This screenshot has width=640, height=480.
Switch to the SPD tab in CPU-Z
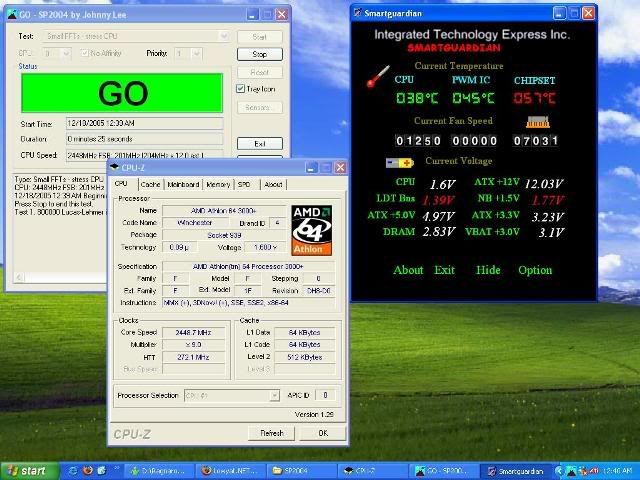pos(244,184)
